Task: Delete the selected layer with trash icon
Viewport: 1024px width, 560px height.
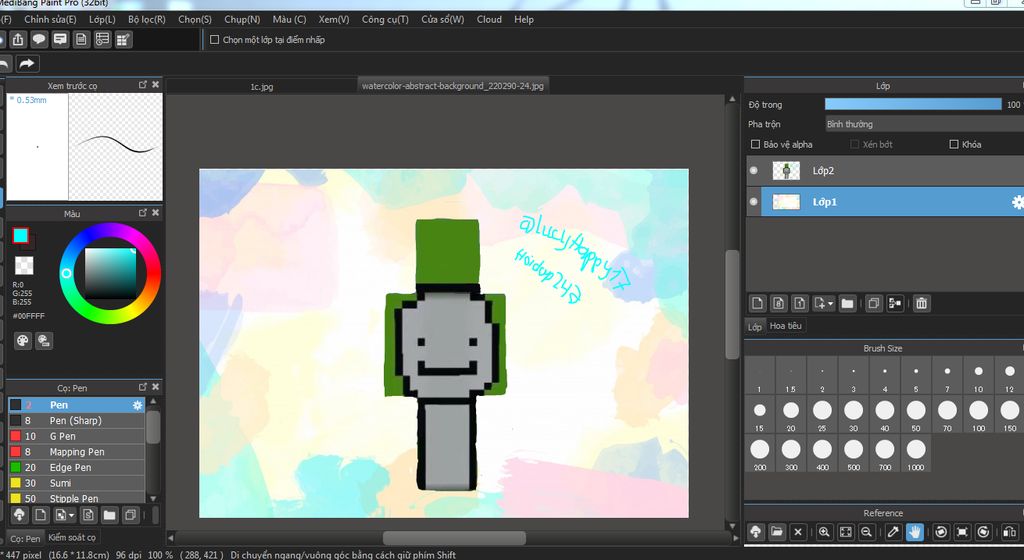Action: 921,303
